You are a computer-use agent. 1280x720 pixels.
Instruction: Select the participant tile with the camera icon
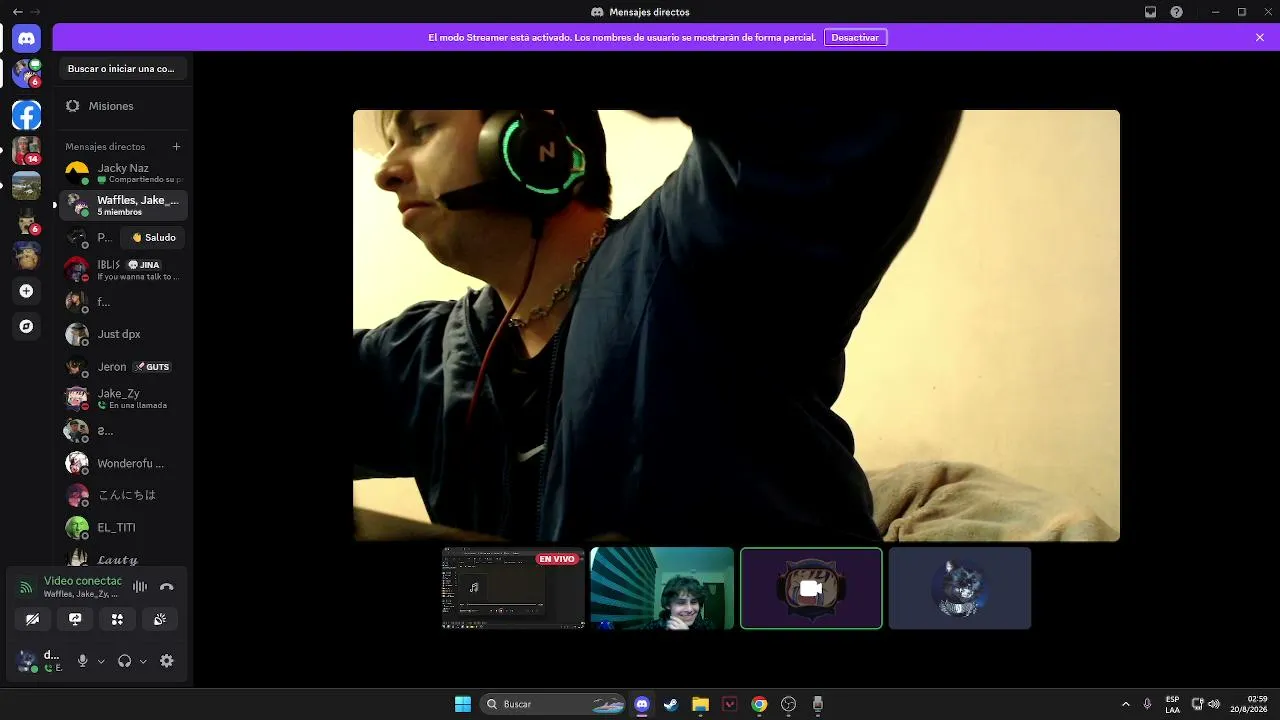pos(811,588)
